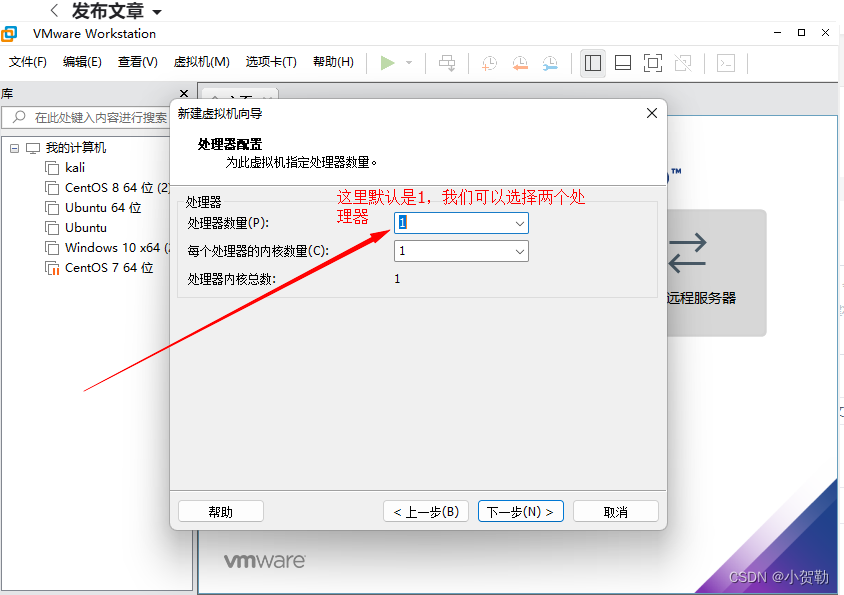Open the Snapshot Manager wrench icon
The width and height of the screenshot is (844, 595).
point(550,63)
